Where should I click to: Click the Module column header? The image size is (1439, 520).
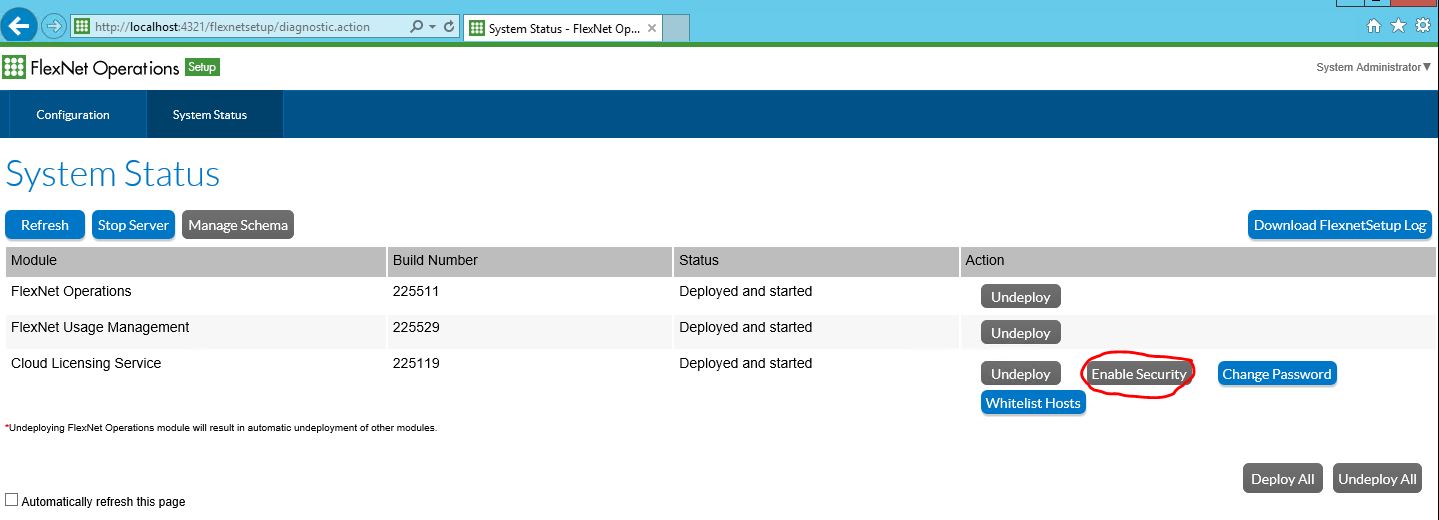(x=195, y=260)
